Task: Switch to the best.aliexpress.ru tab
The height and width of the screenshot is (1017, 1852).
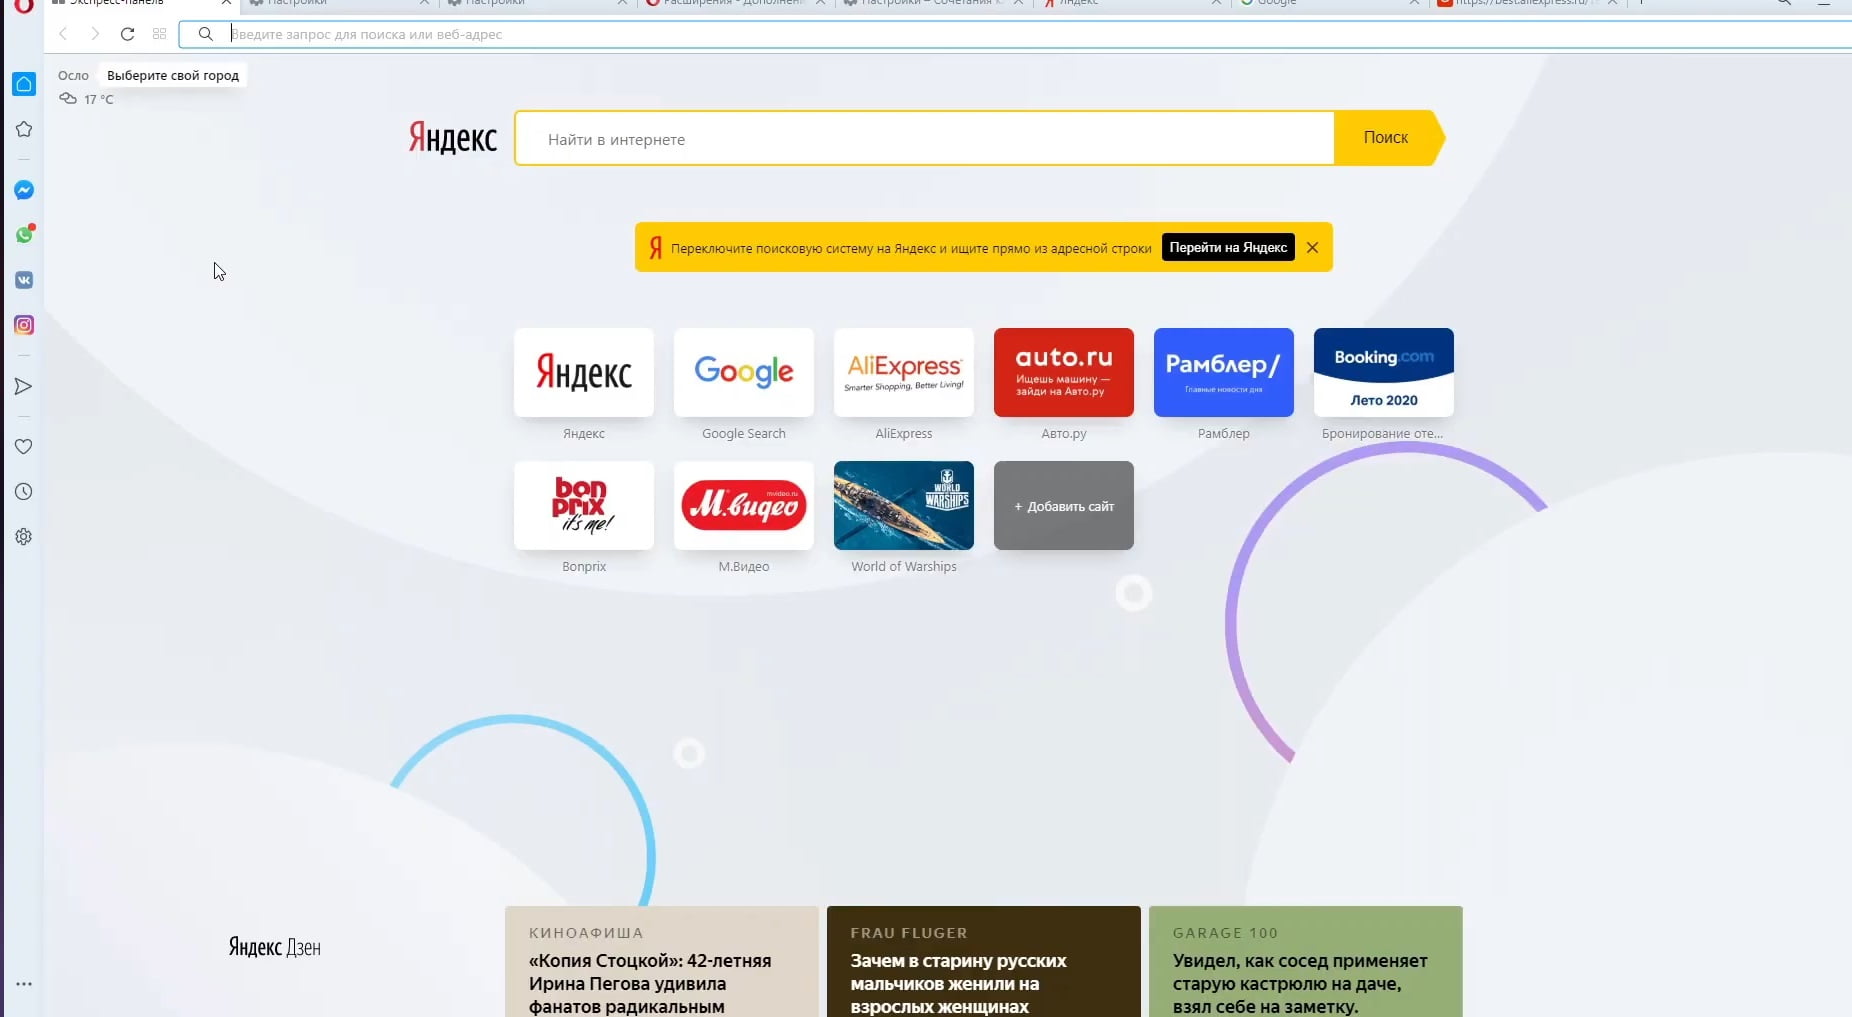Action: pyautogui.click(x=1527, y=5)
